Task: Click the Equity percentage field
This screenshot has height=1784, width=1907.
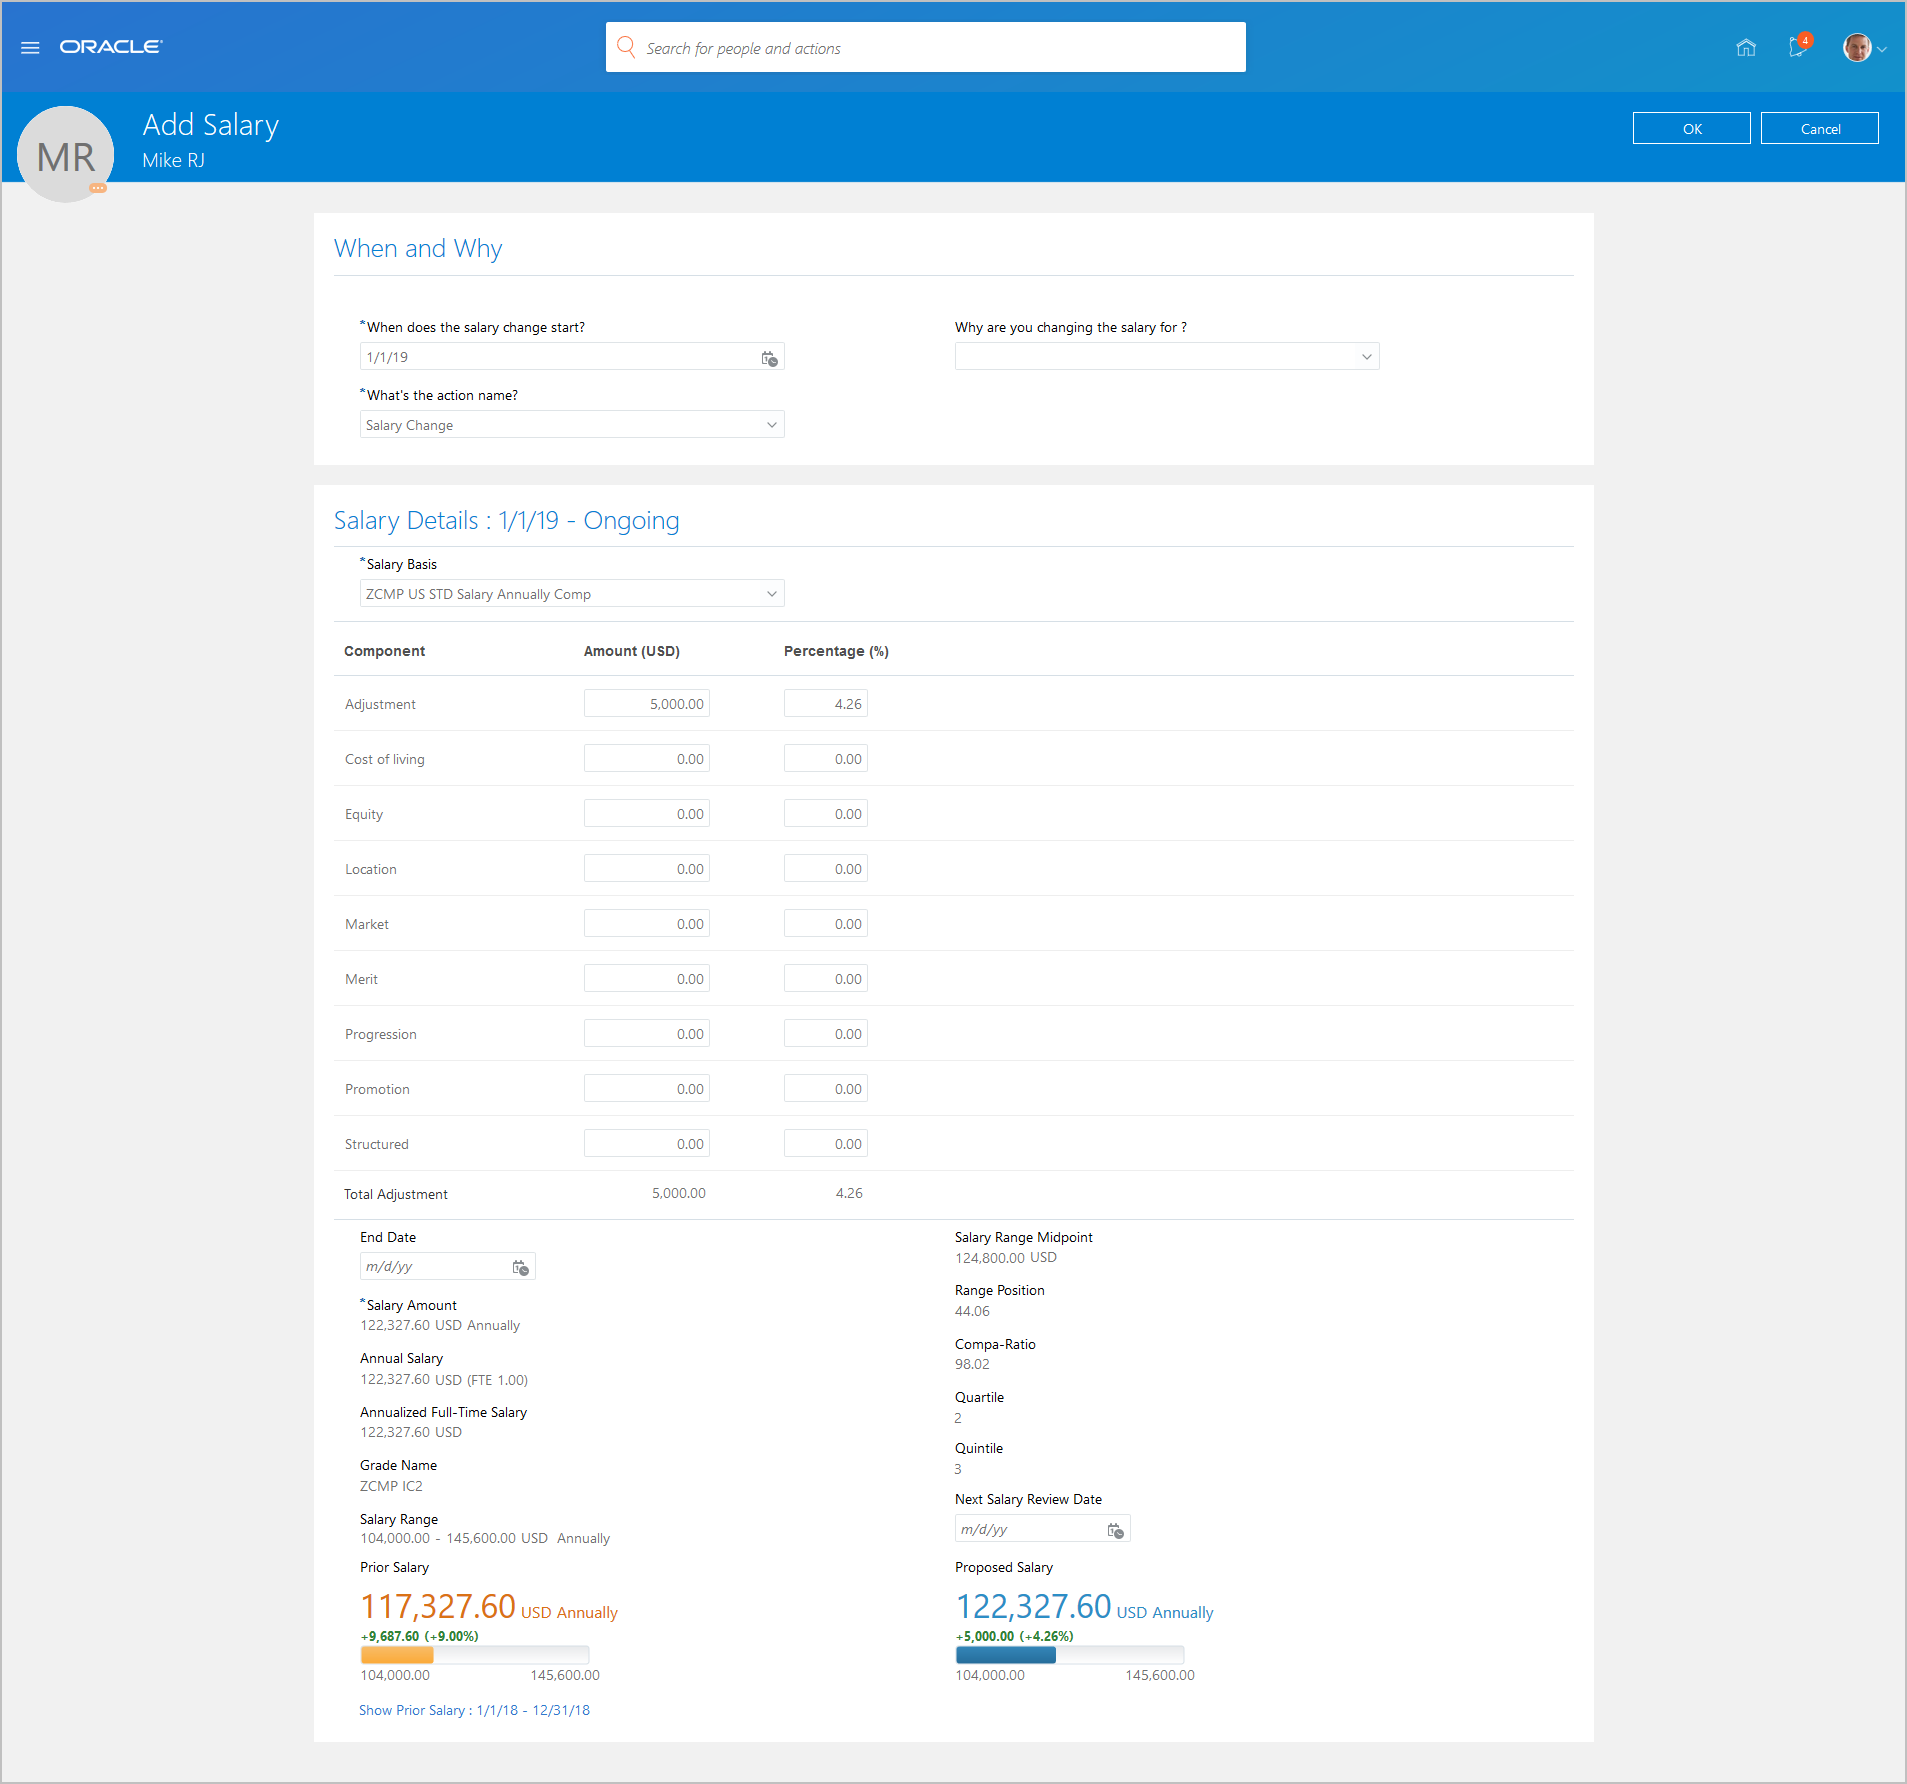Action: tap(826, 814)
